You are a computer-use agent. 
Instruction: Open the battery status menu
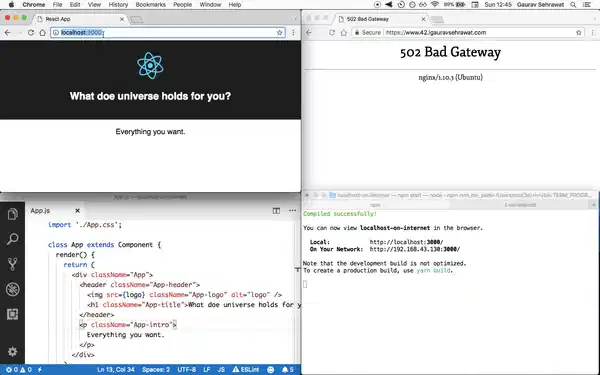pos(454,5)
